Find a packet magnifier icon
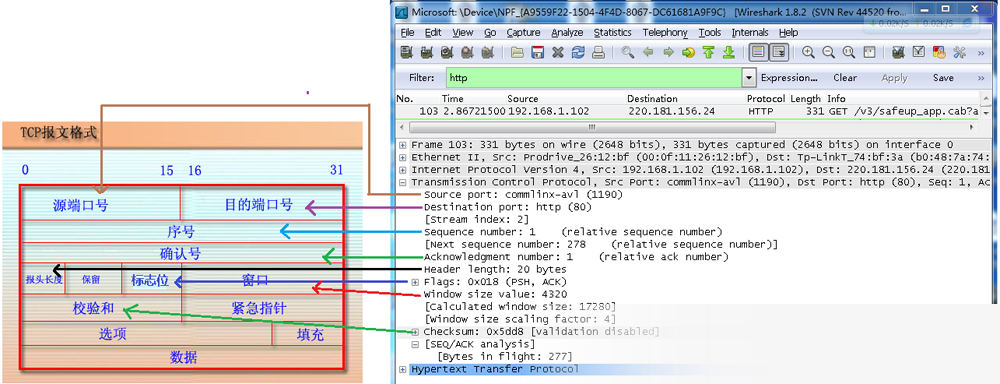Viewport: 1000px width, 384px height. click(628, 52)
